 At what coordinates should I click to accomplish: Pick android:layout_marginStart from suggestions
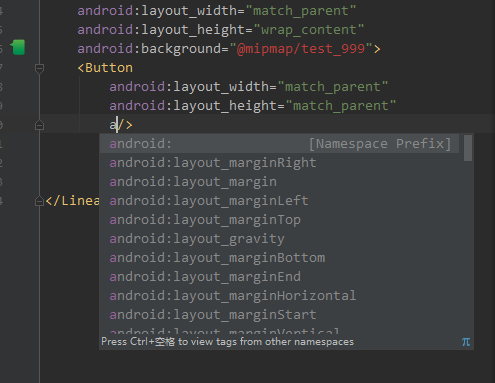(x=279, y=315)
